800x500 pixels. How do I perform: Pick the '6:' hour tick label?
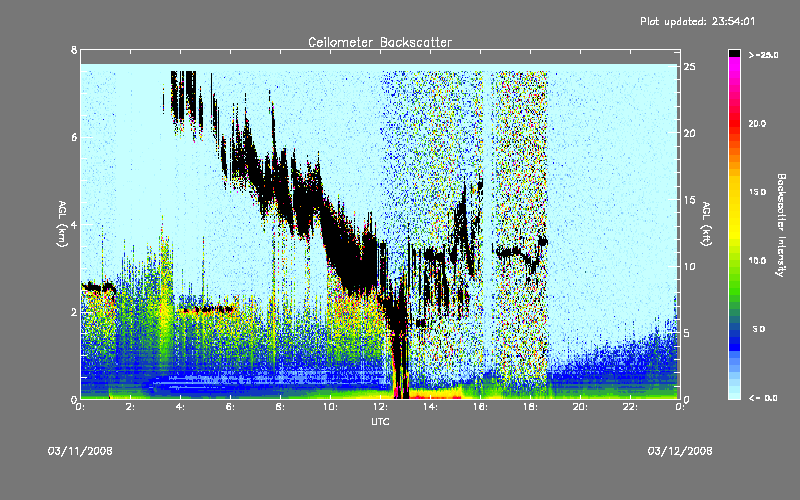(x=231, y=407)
